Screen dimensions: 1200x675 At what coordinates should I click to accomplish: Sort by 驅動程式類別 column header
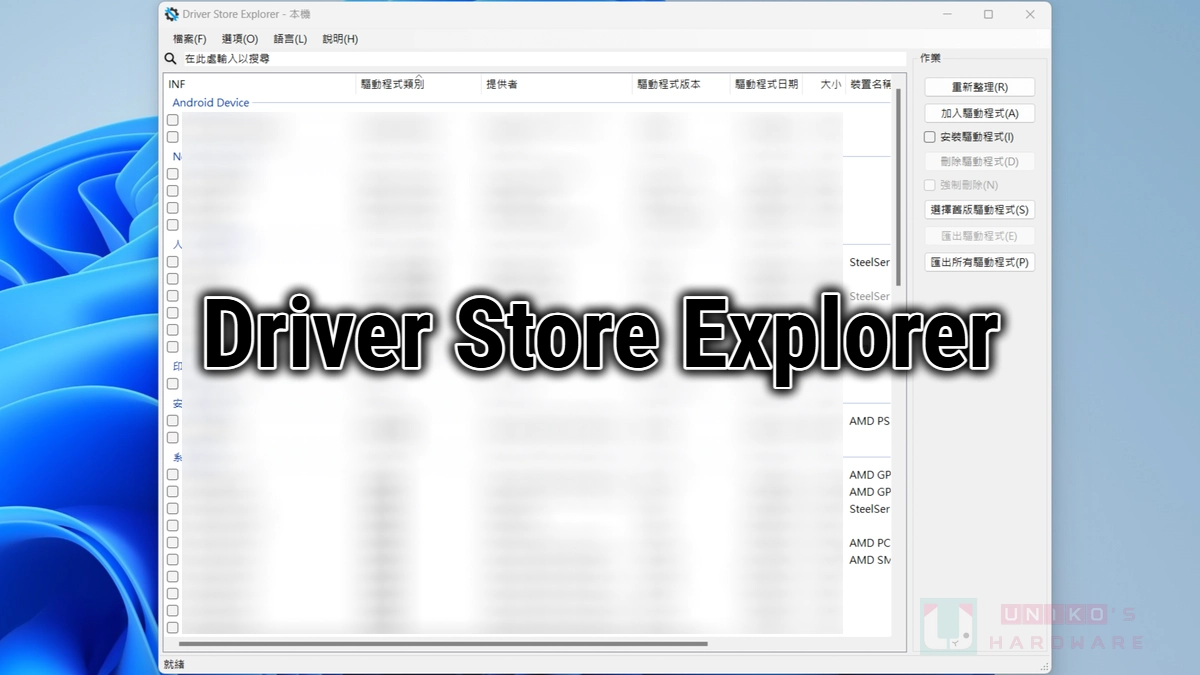click(419, 85)
